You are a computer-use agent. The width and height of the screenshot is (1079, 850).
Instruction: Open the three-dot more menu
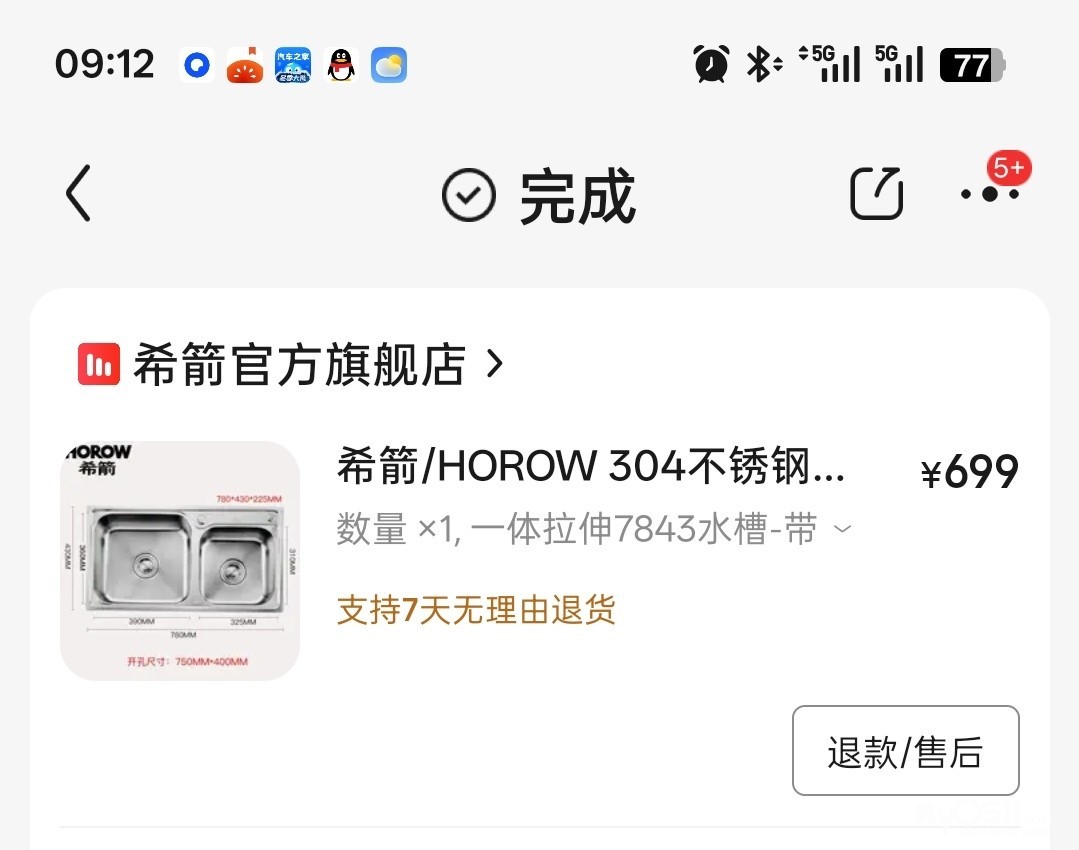pyautogui.click(x=990, y=194)
